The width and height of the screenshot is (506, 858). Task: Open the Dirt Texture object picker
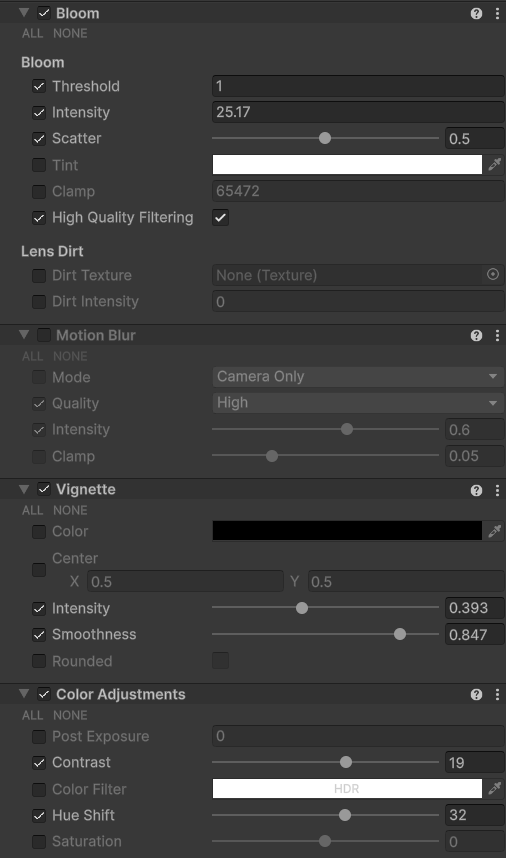point(493,275)
